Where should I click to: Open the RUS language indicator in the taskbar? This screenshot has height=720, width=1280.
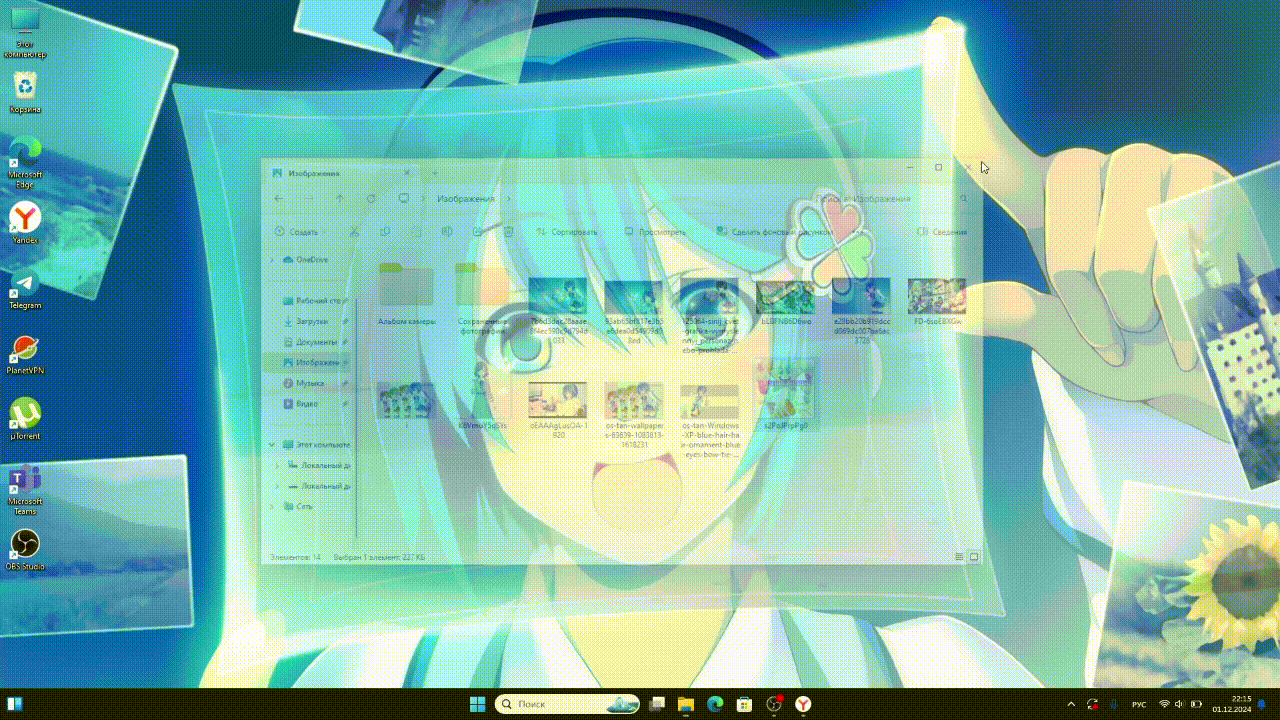click(x=1139, y=704)
